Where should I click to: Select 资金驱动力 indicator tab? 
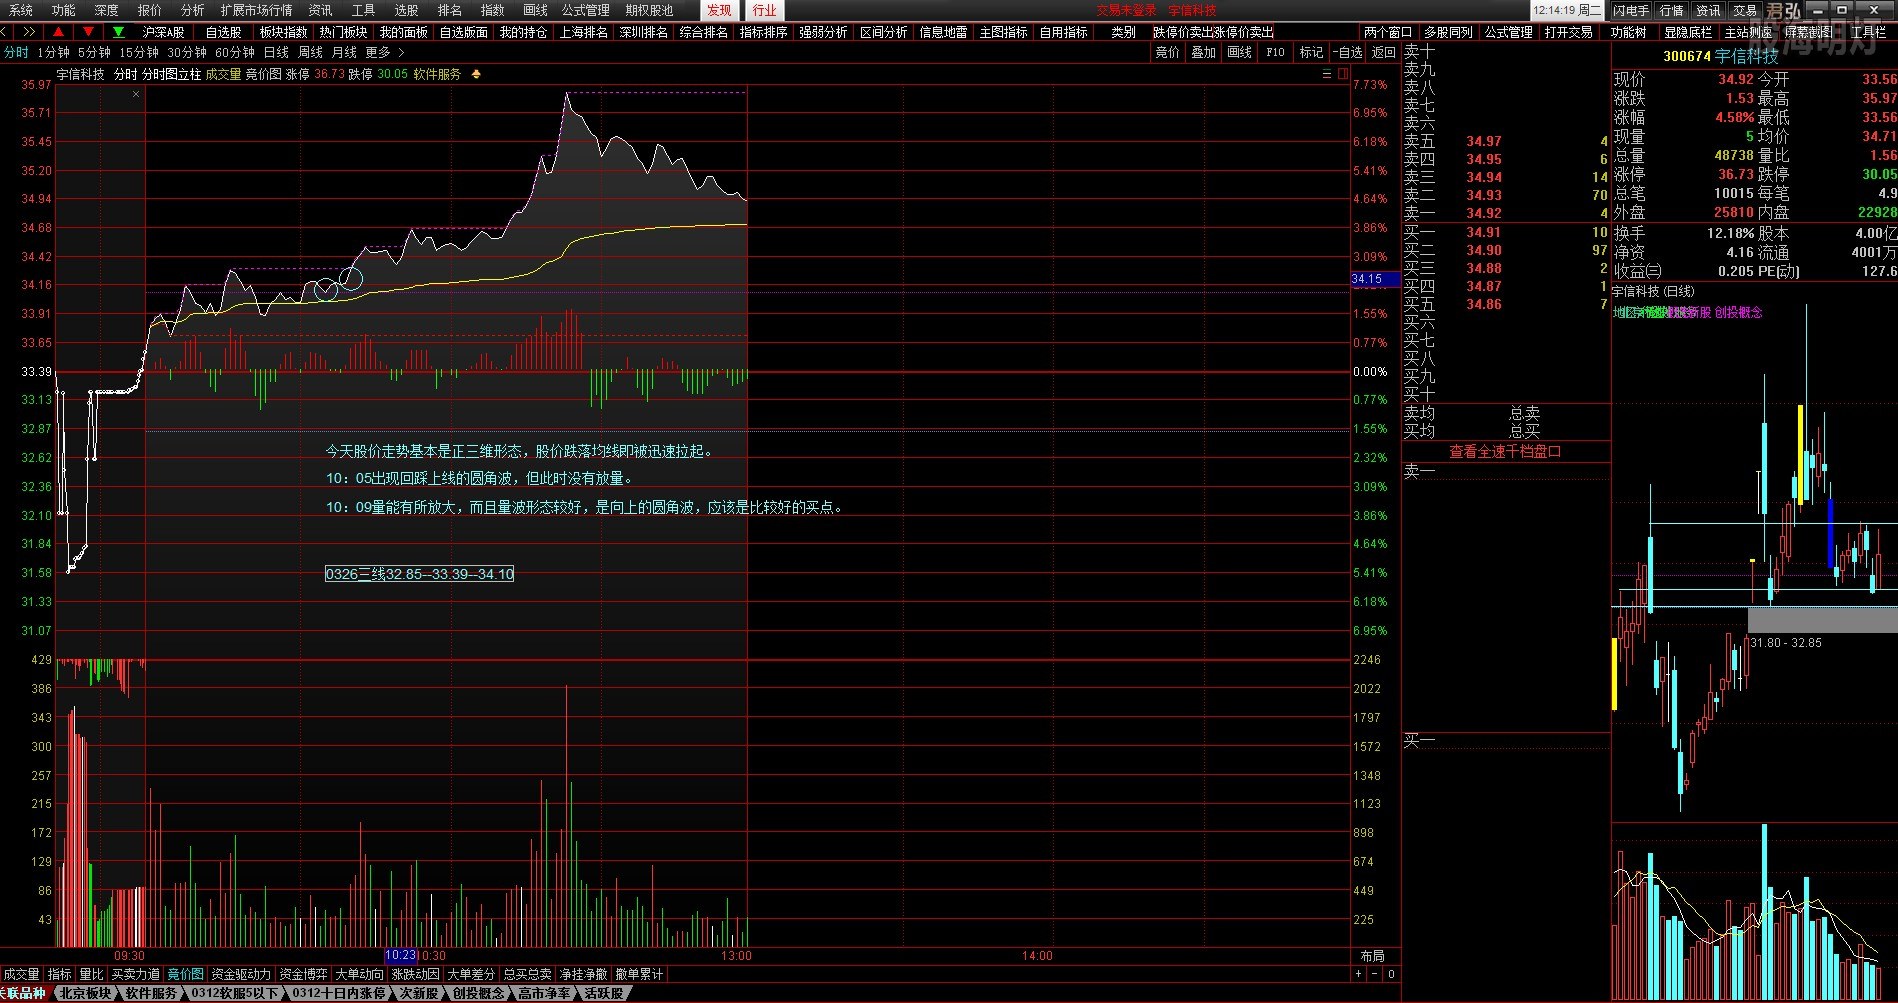(241, 974)
